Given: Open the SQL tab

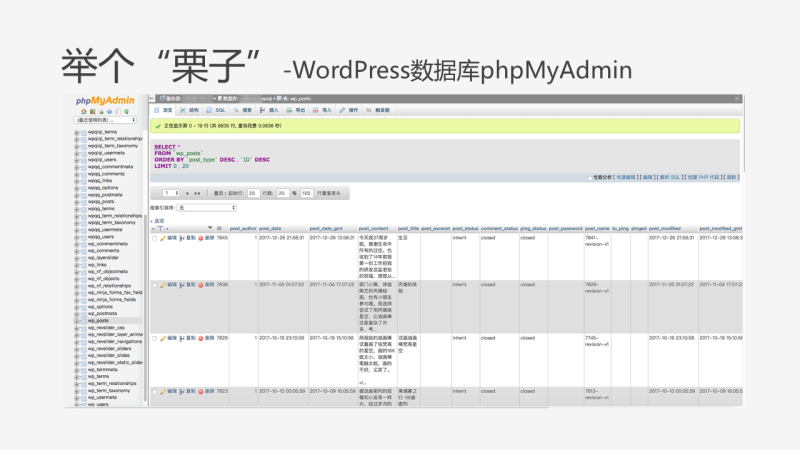Looking at the screenshot, I should point(216,110).
